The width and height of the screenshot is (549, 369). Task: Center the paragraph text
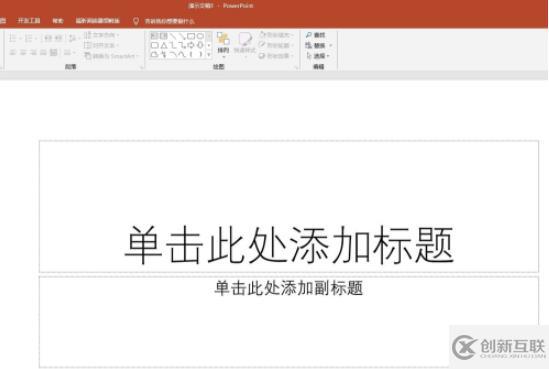[23, 53]
